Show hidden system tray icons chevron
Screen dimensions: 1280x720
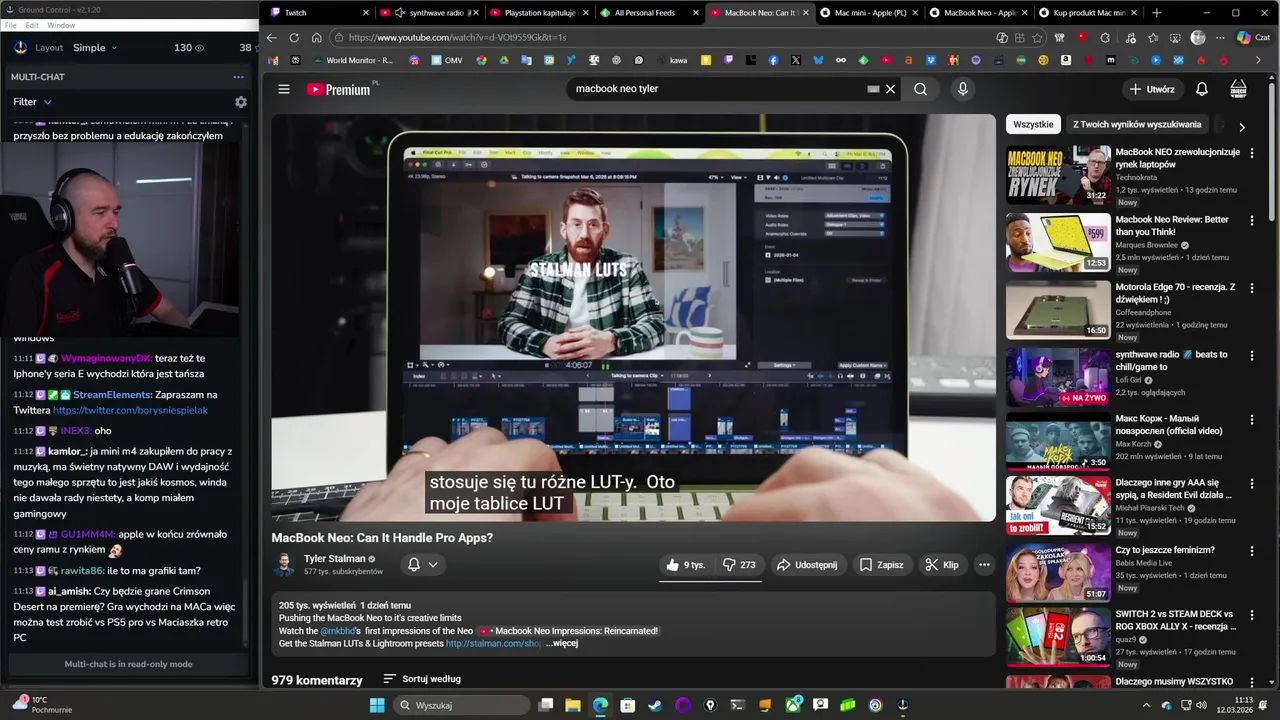1146,705
